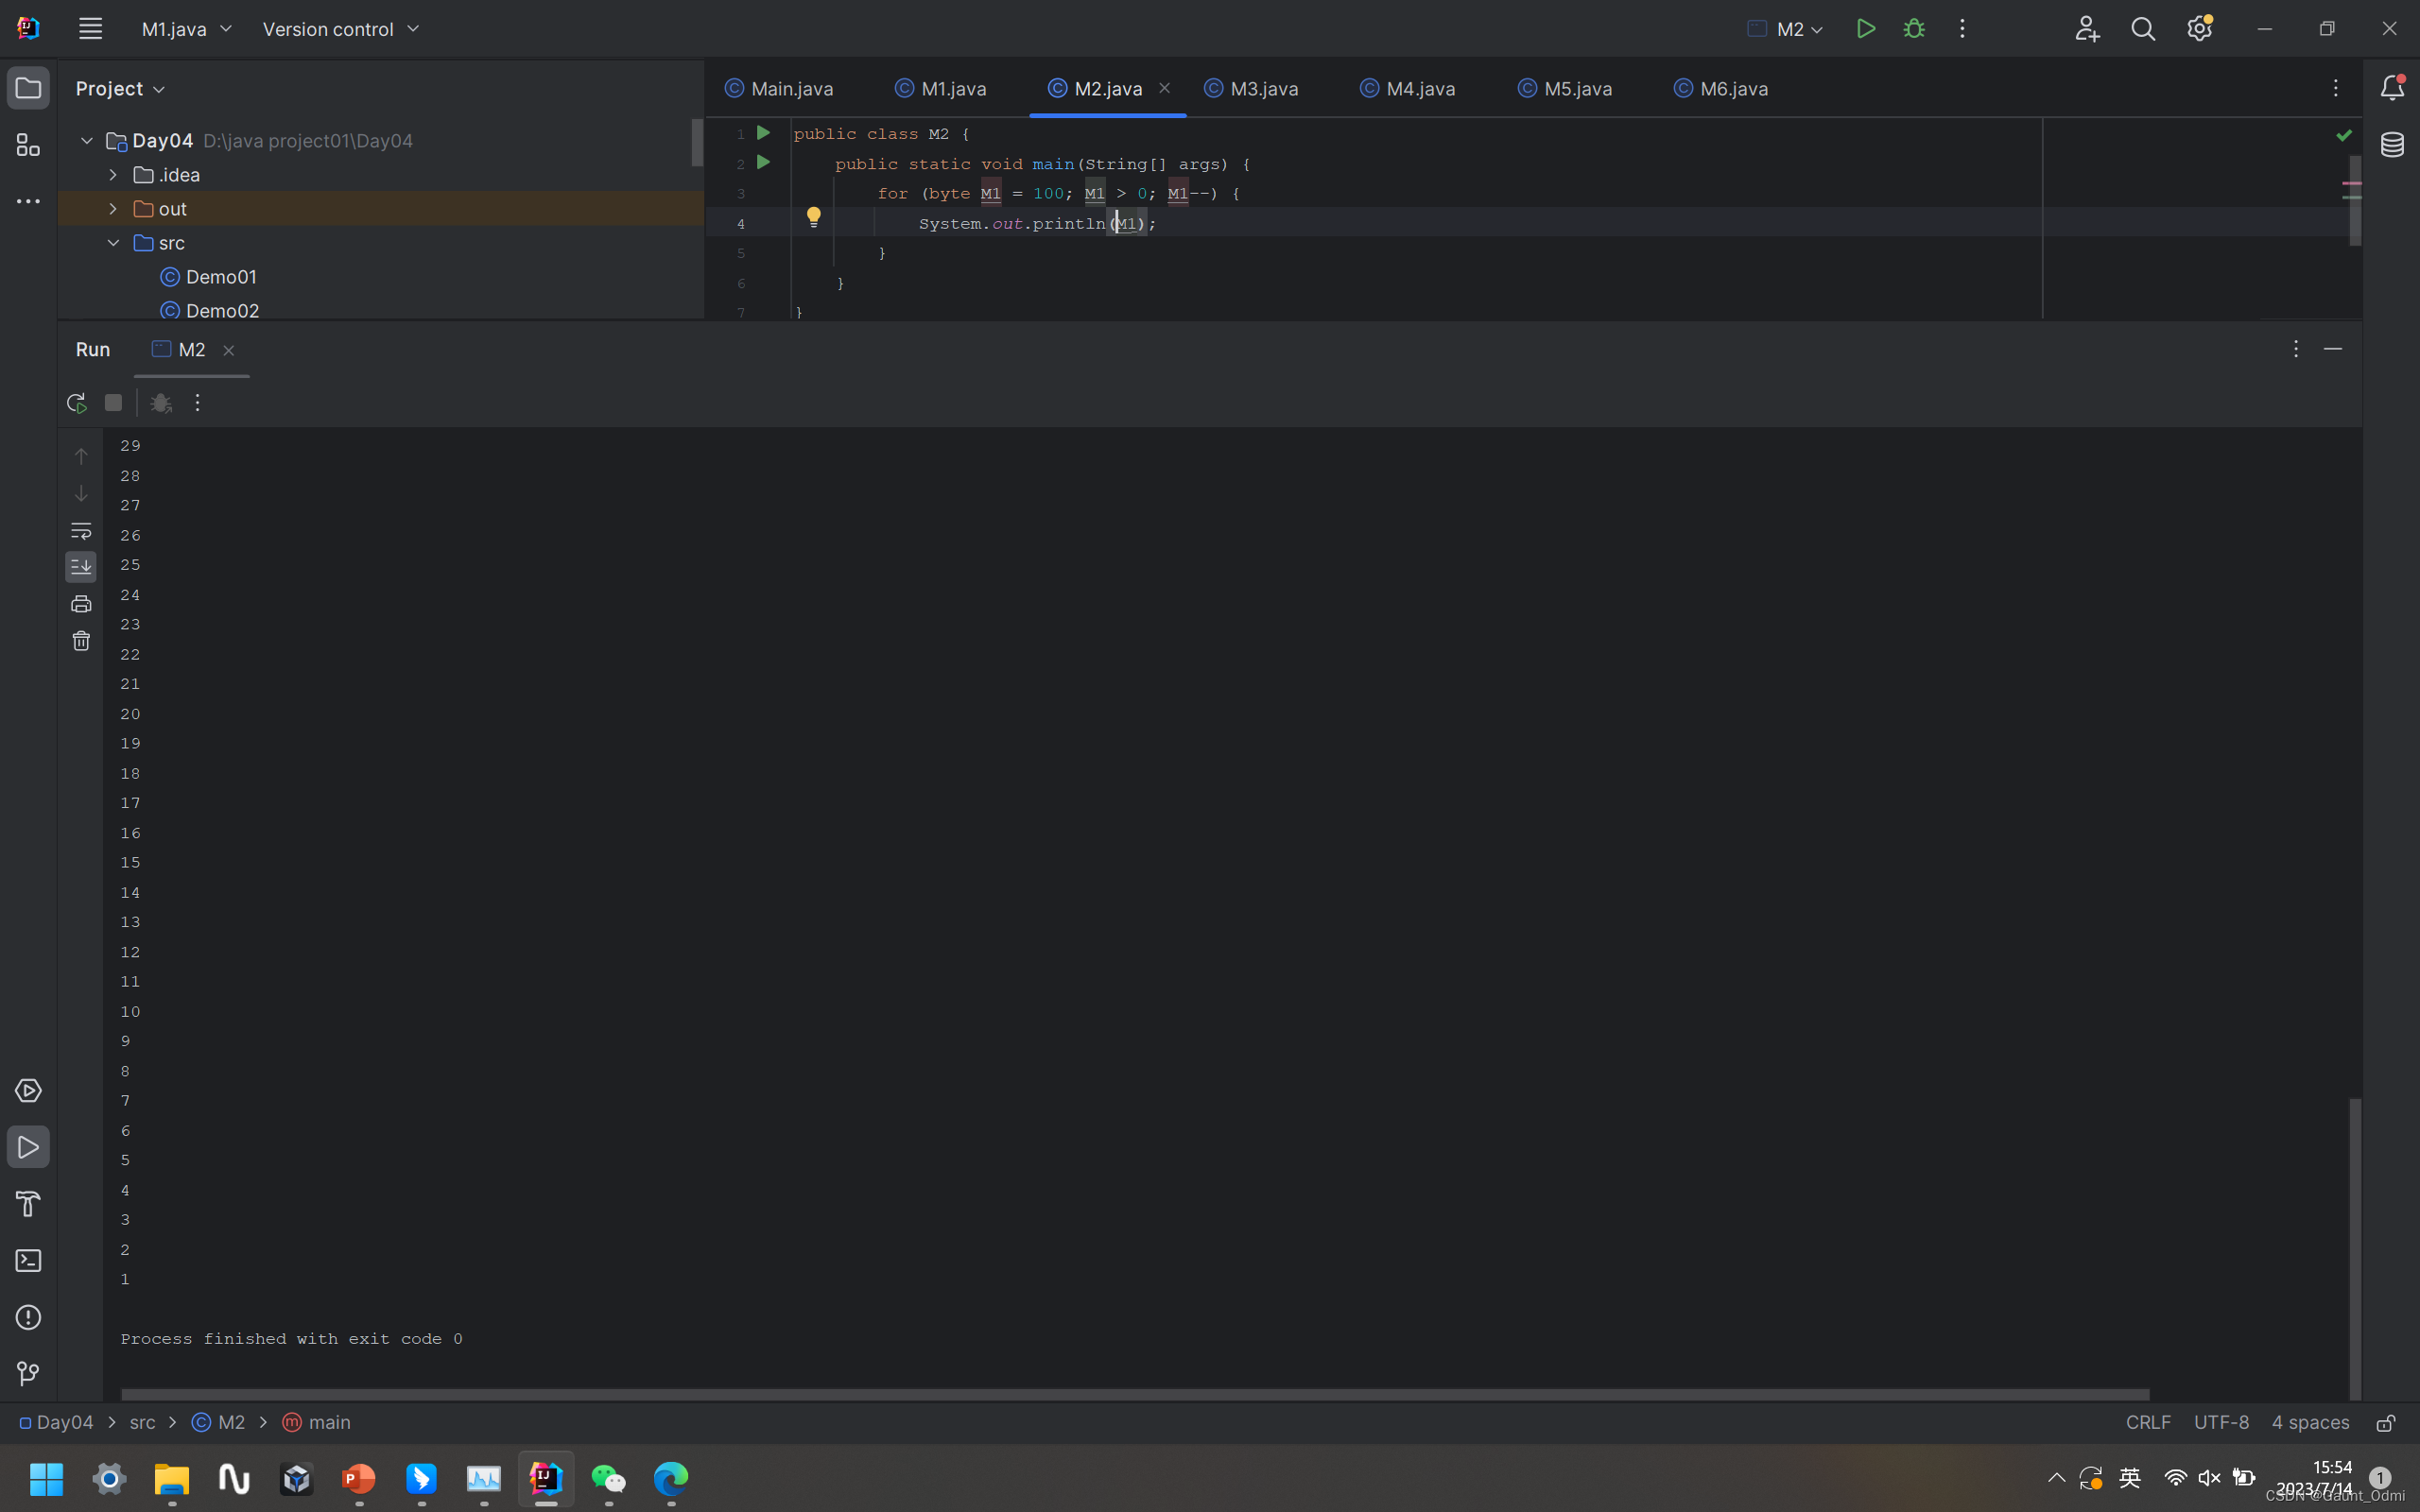The width and height of the screenshot is (2420, 1512).
Task: Click the console horizontal scrollbar
Action: point(1135,1394)
